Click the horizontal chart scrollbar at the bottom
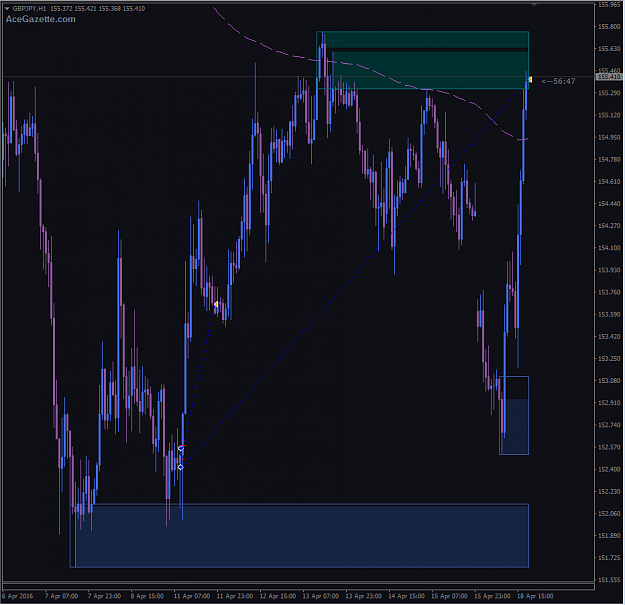The image size is (625, 605). [x=298, y=586]
